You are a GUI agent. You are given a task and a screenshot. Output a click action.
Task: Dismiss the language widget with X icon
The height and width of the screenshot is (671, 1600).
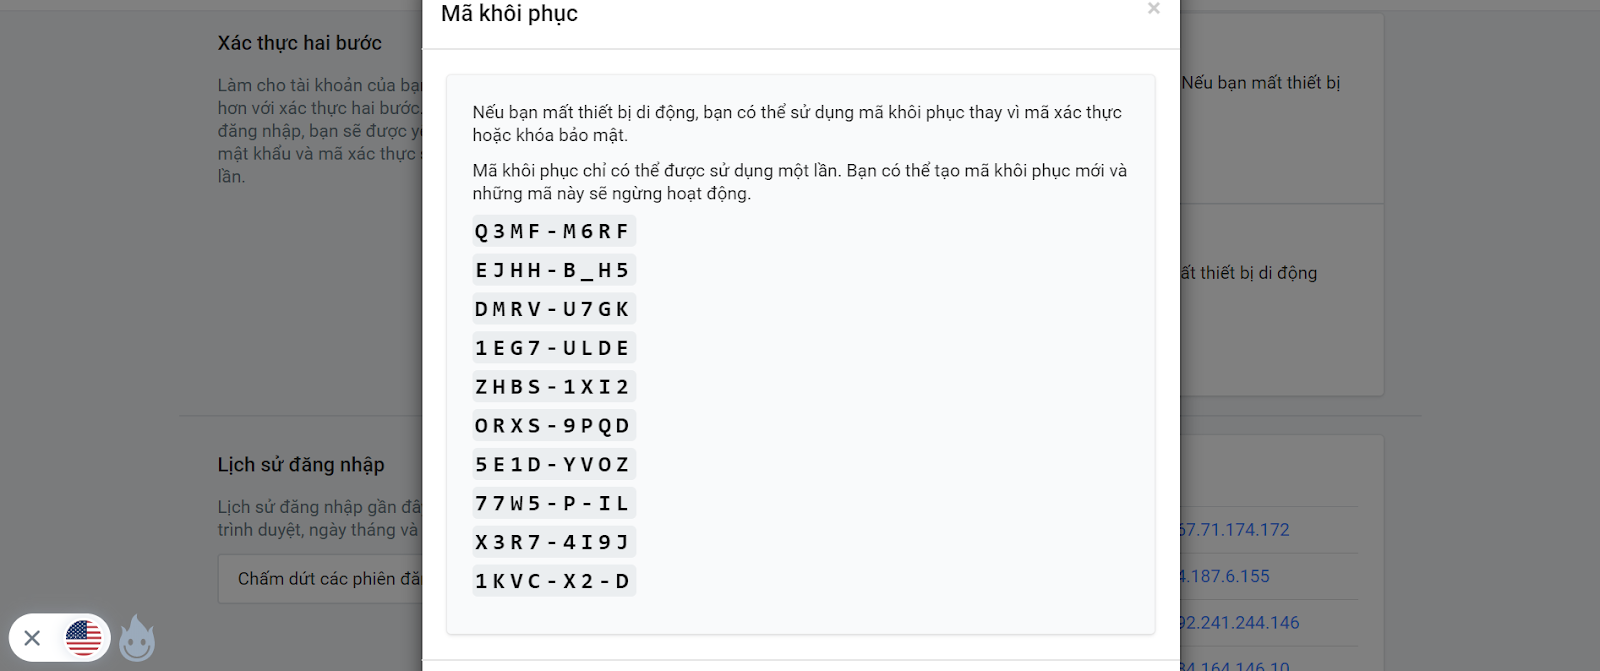click(x=32, y=638)
